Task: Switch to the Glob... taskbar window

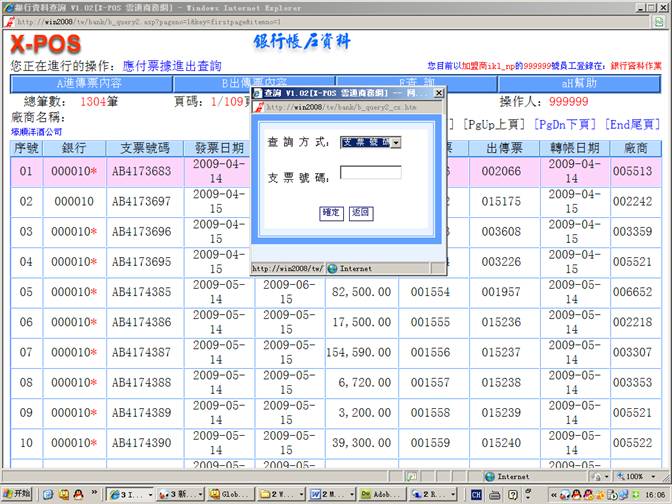Action: 230,494
